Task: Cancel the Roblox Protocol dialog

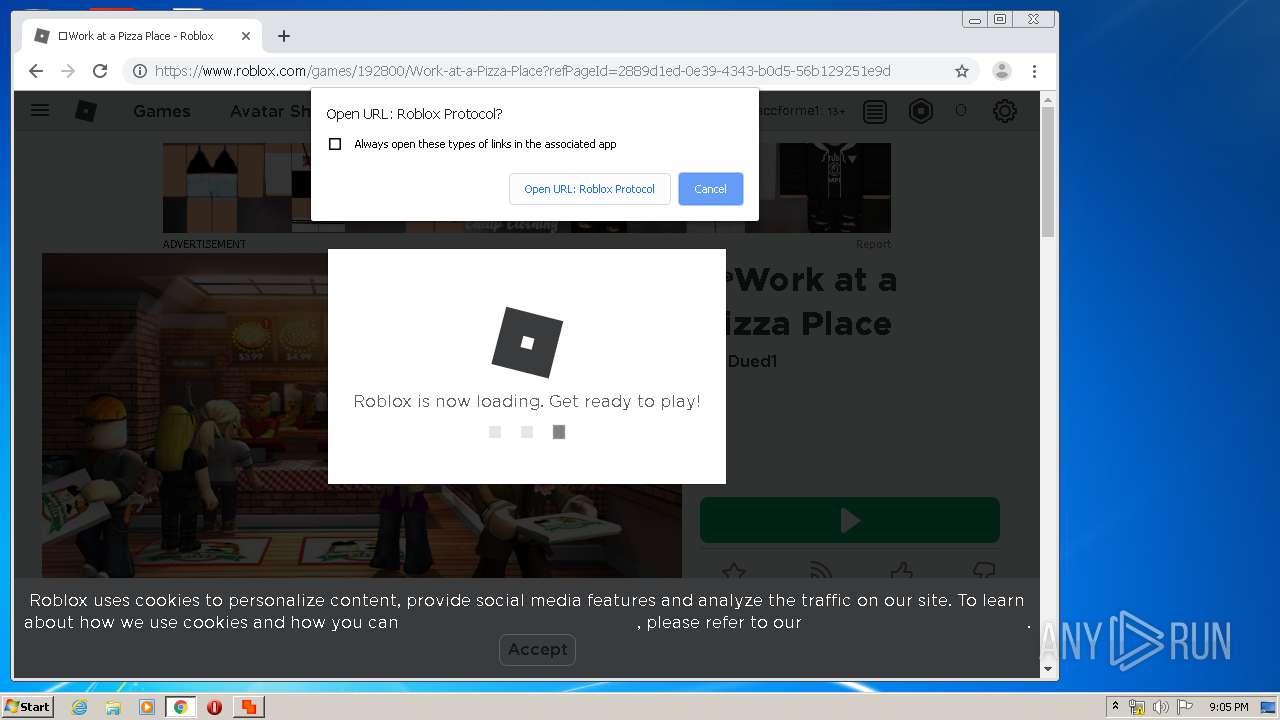Action: [710, 189]
